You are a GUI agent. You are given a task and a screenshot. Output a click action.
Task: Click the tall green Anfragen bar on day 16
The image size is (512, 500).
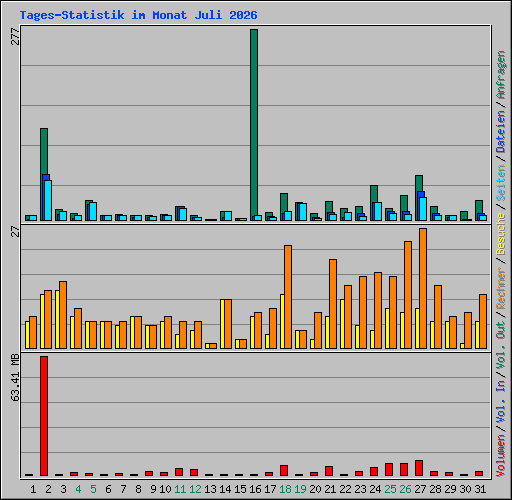click(x=254, y=125)
